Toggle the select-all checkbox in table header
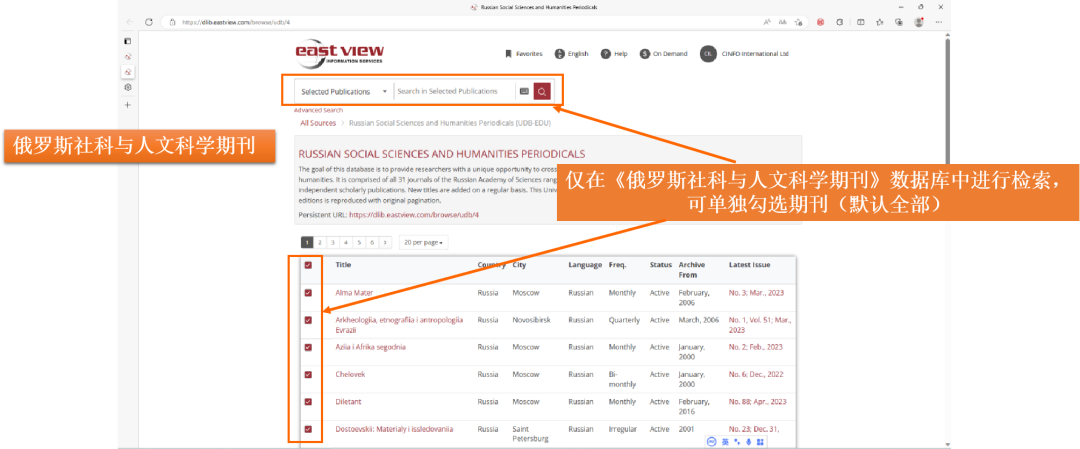1080x449 pixels. (x=308, y=265)
